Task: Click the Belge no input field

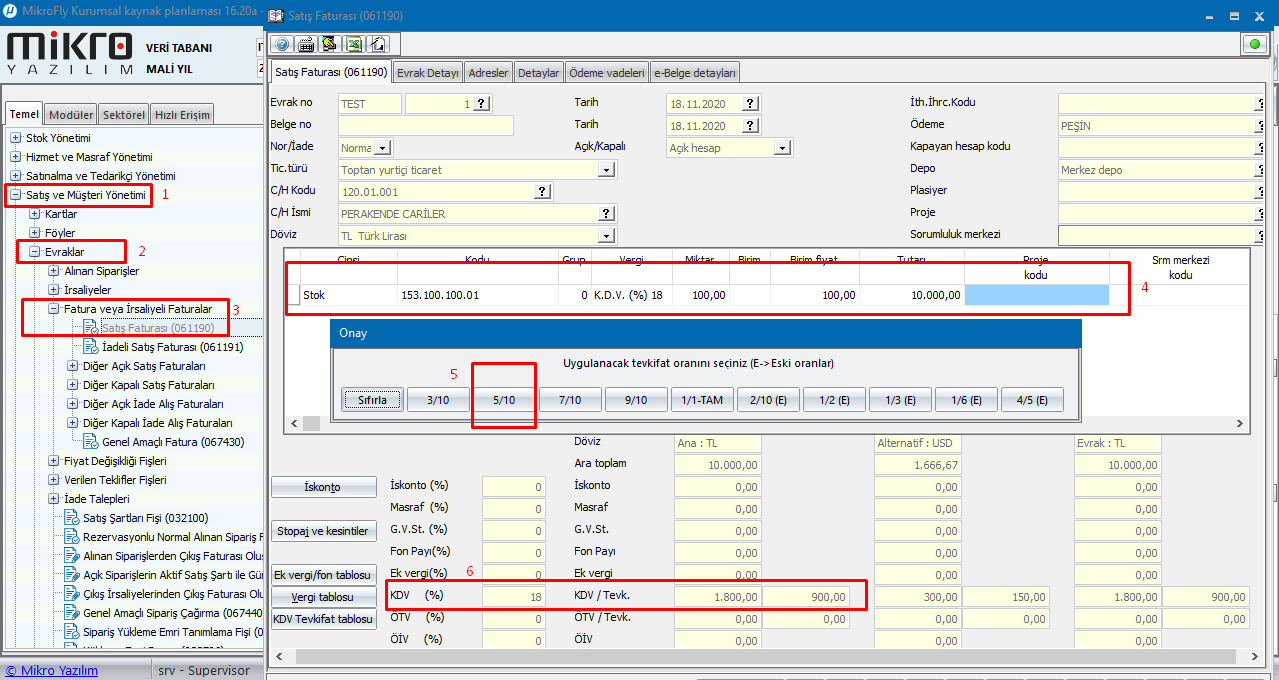Action: click(425, 126)
